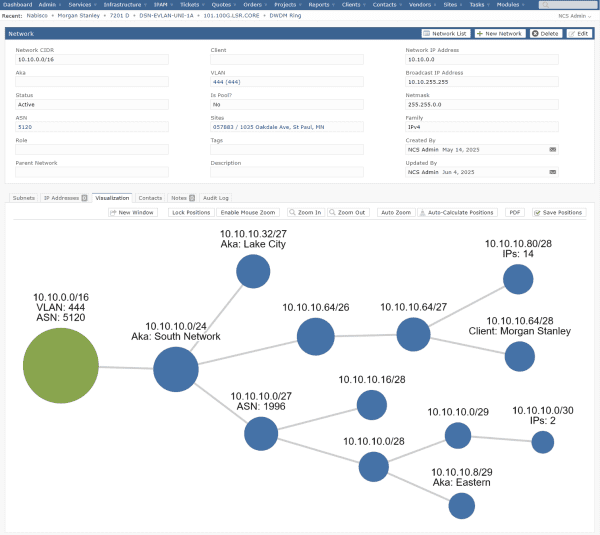
Task: Click the Network List button
Action: point(445,34)
